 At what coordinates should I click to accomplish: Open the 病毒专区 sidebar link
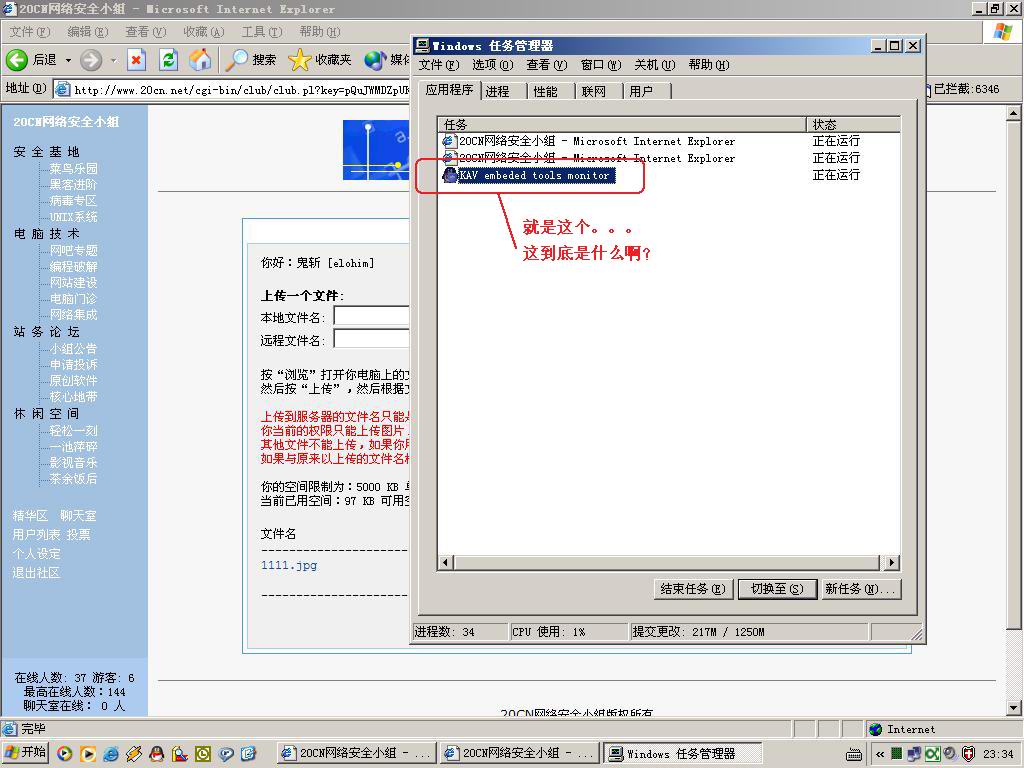coord(73,200)
